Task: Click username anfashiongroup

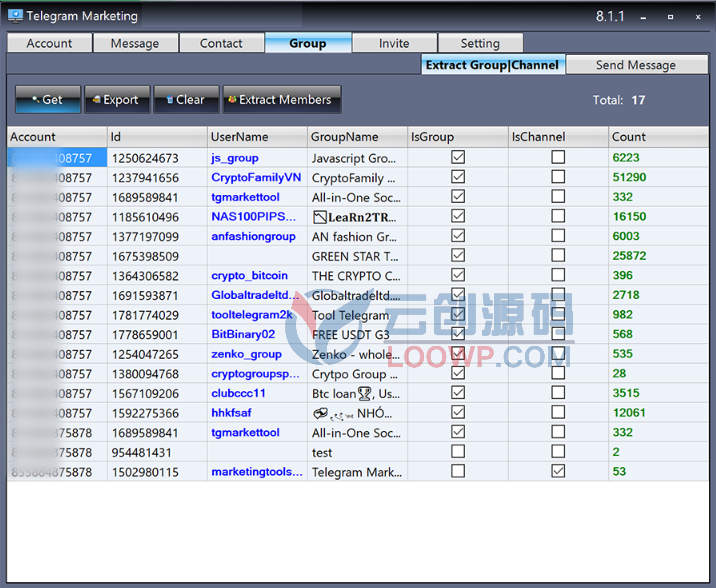Action: [253, 236]
